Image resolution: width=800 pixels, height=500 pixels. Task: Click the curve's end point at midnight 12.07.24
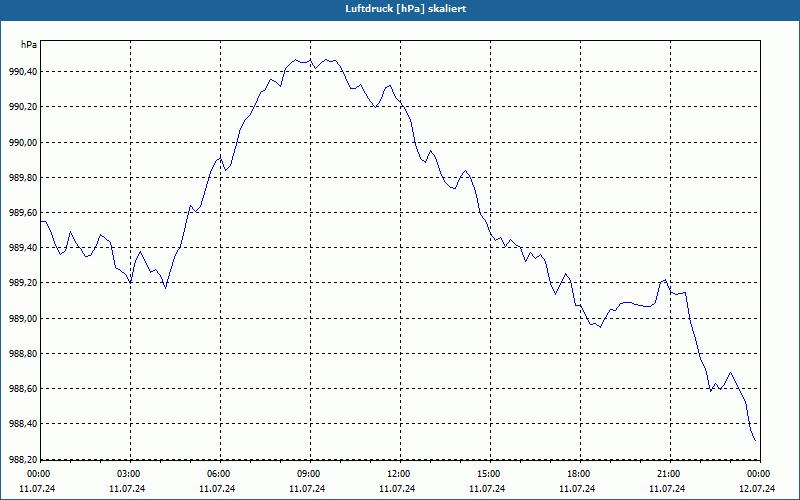(755, 441)
